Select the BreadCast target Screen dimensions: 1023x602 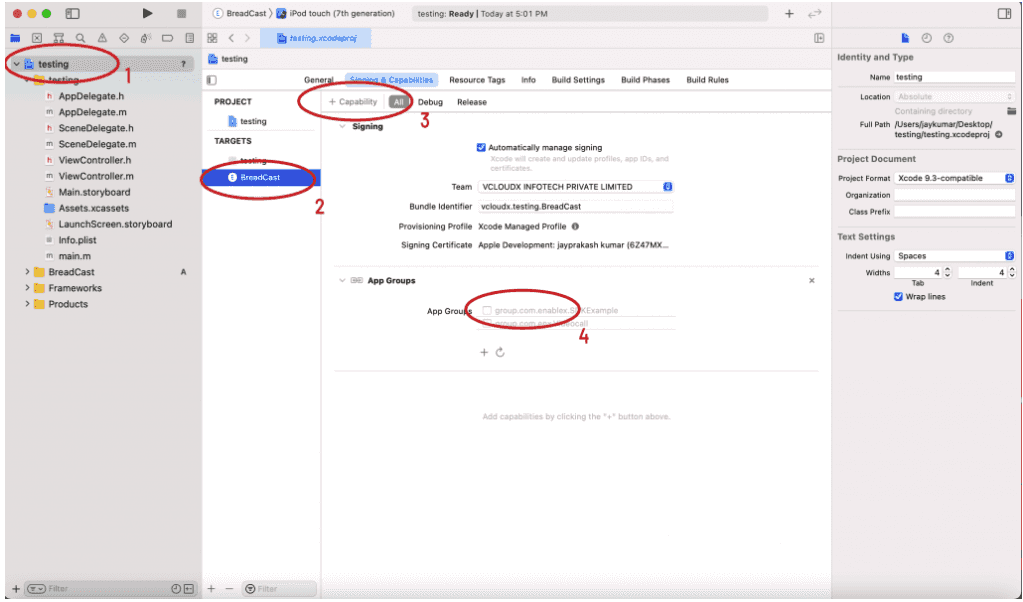(x=262, y=177)
